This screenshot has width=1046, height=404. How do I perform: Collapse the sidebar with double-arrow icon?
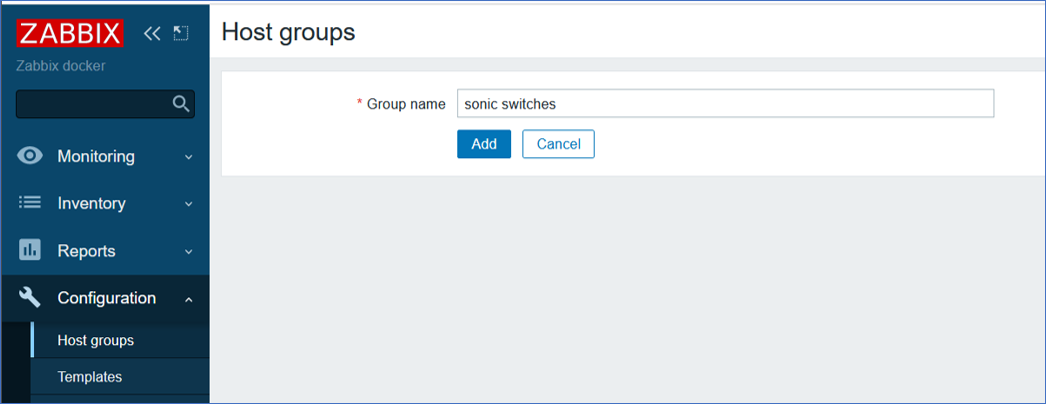(152, 33)
